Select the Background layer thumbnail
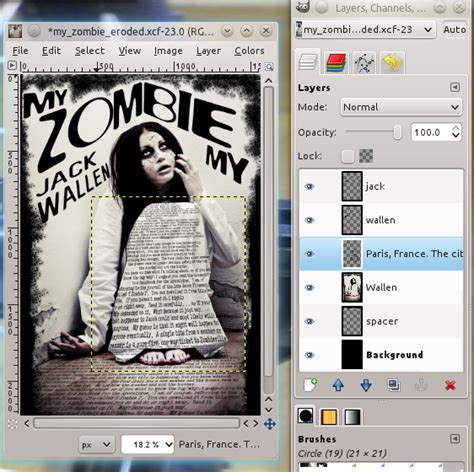Screen dimensions: 474x472 (x=352, y=355)
